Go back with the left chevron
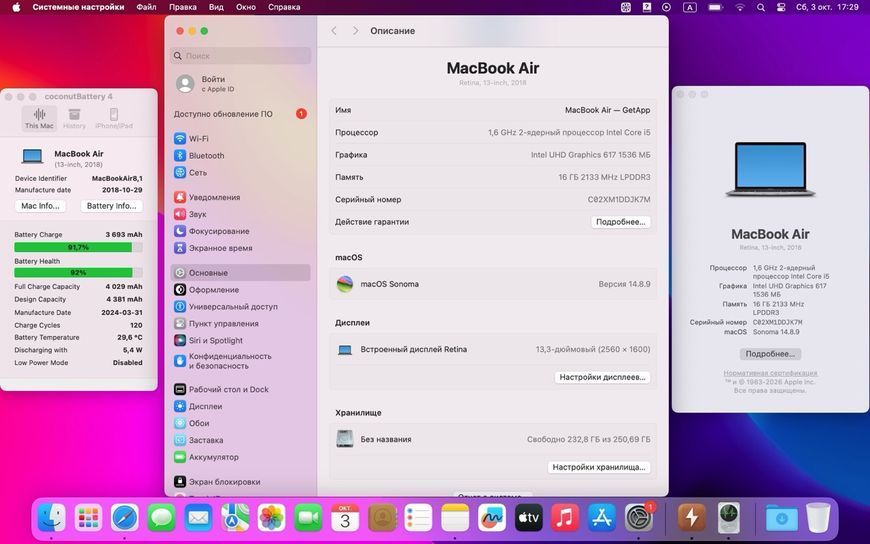Viewport: 870px width, 544px height. (x=334, y=31)
